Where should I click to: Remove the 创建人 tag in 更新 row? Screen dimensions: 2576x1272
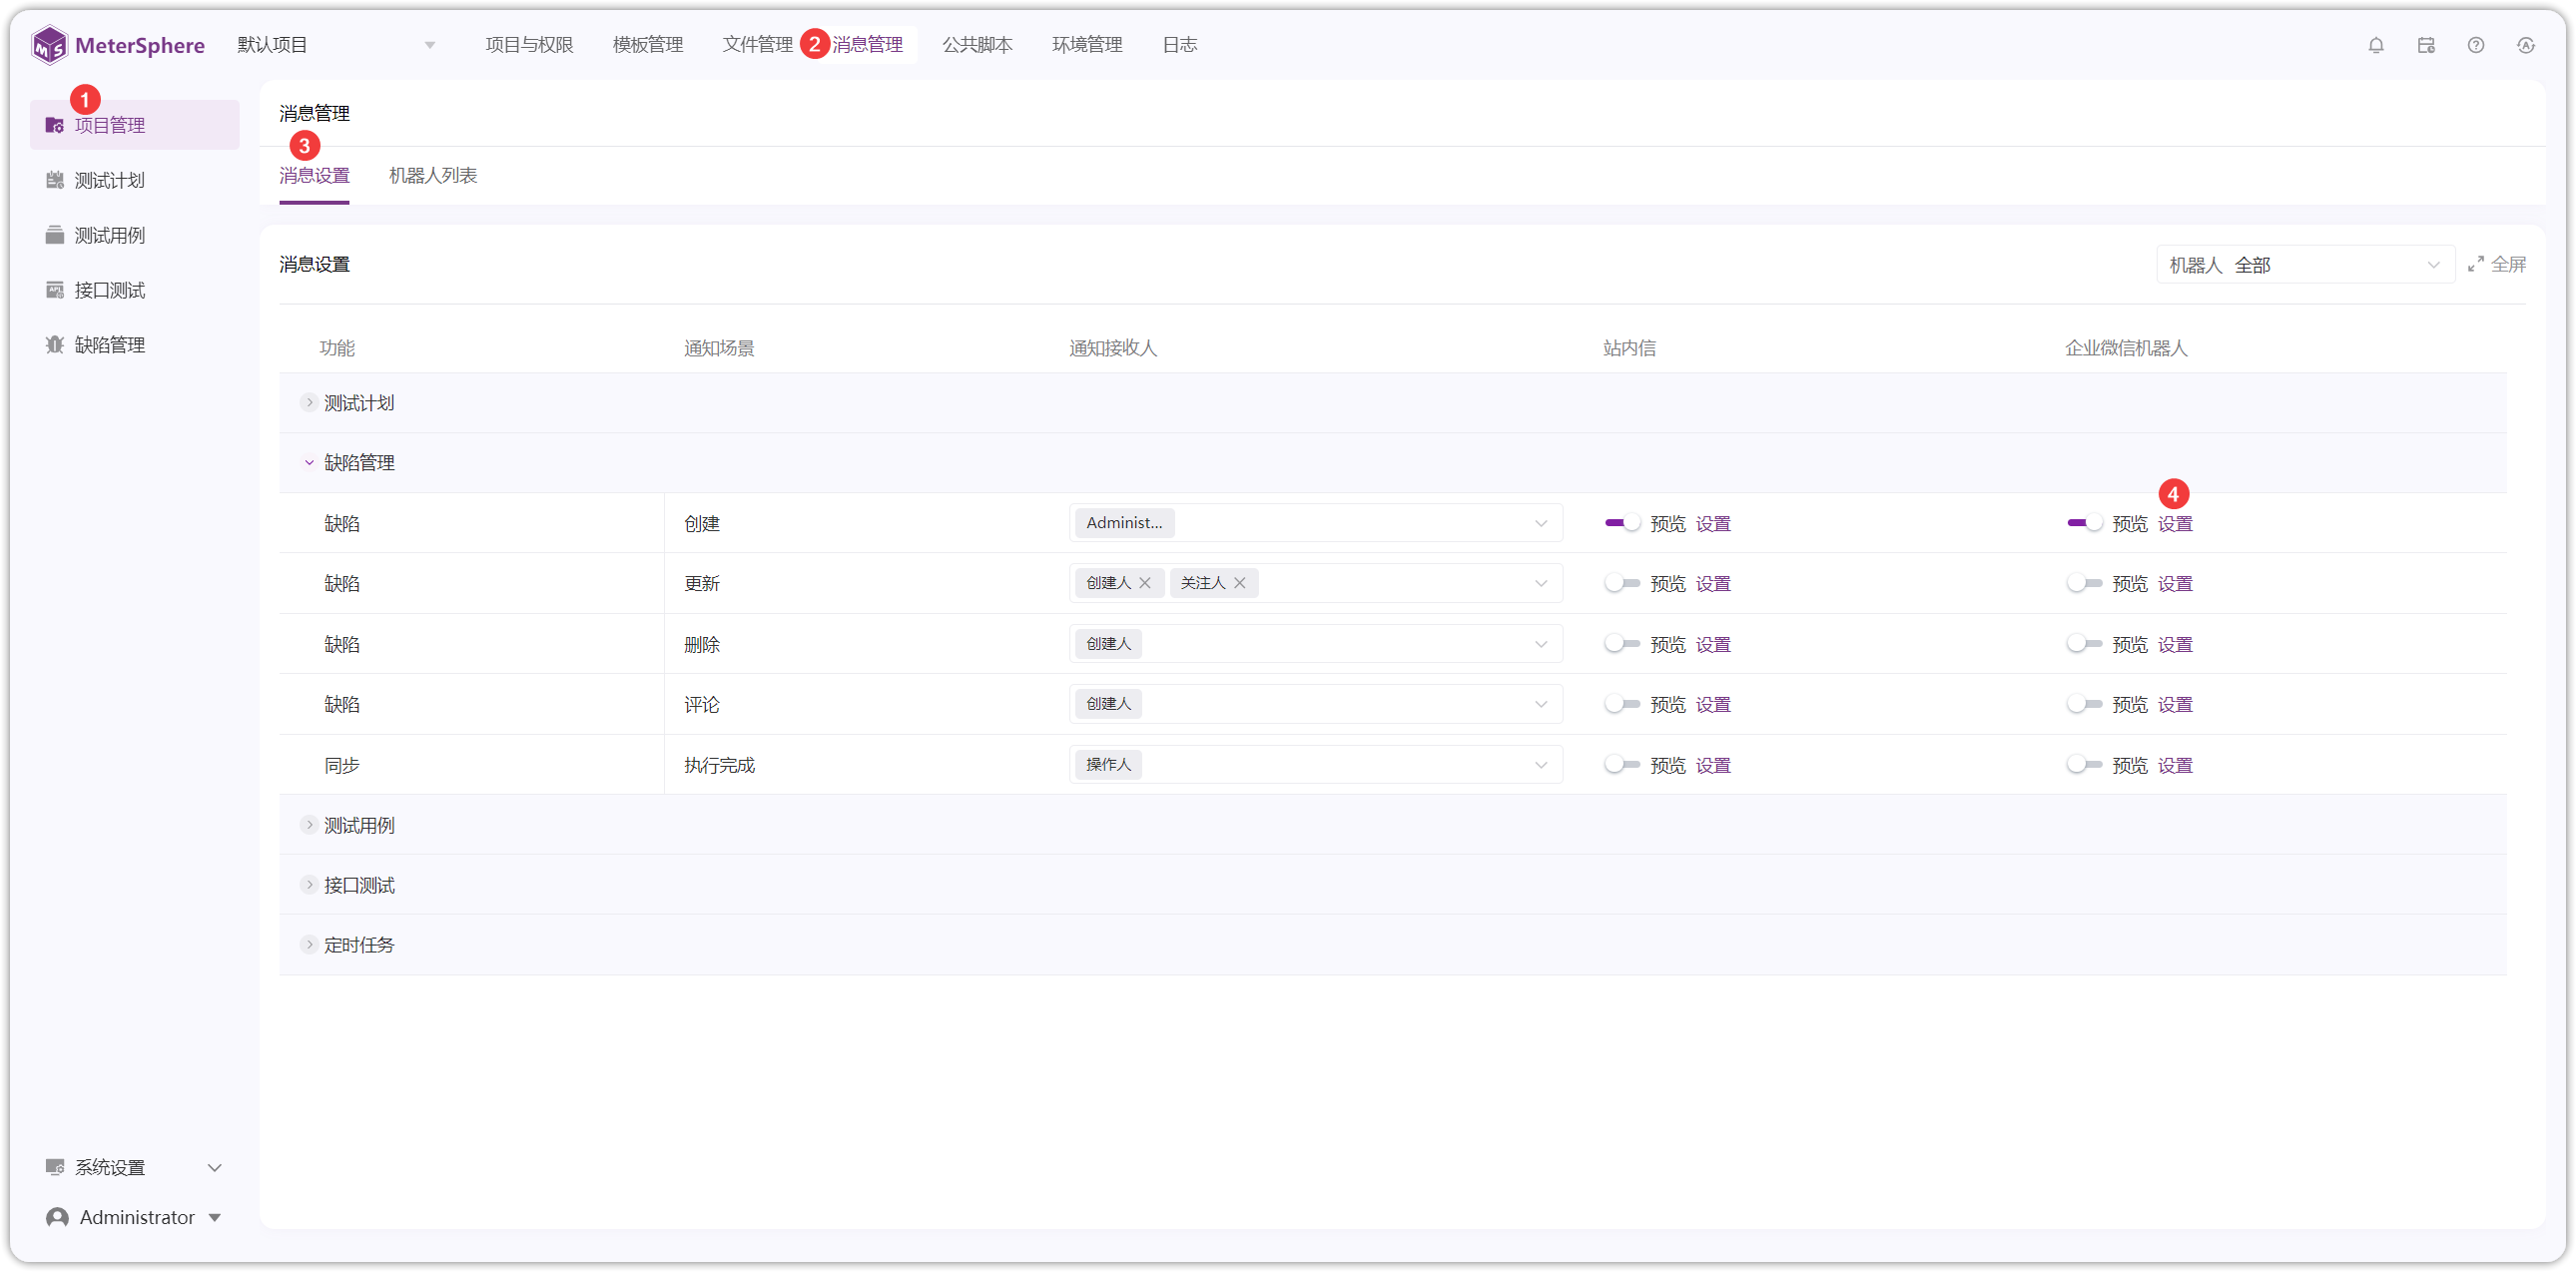point(1145,583)
